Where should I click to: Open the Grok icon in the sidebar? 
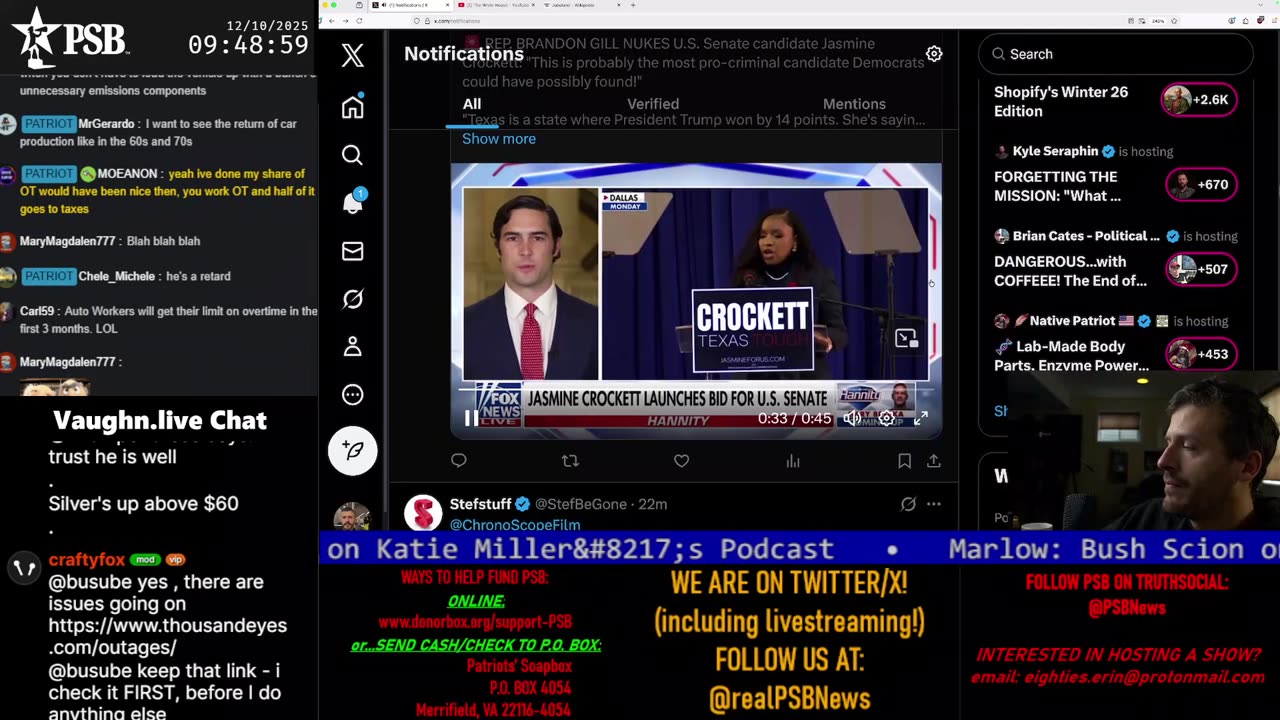(x=352, y=299)
